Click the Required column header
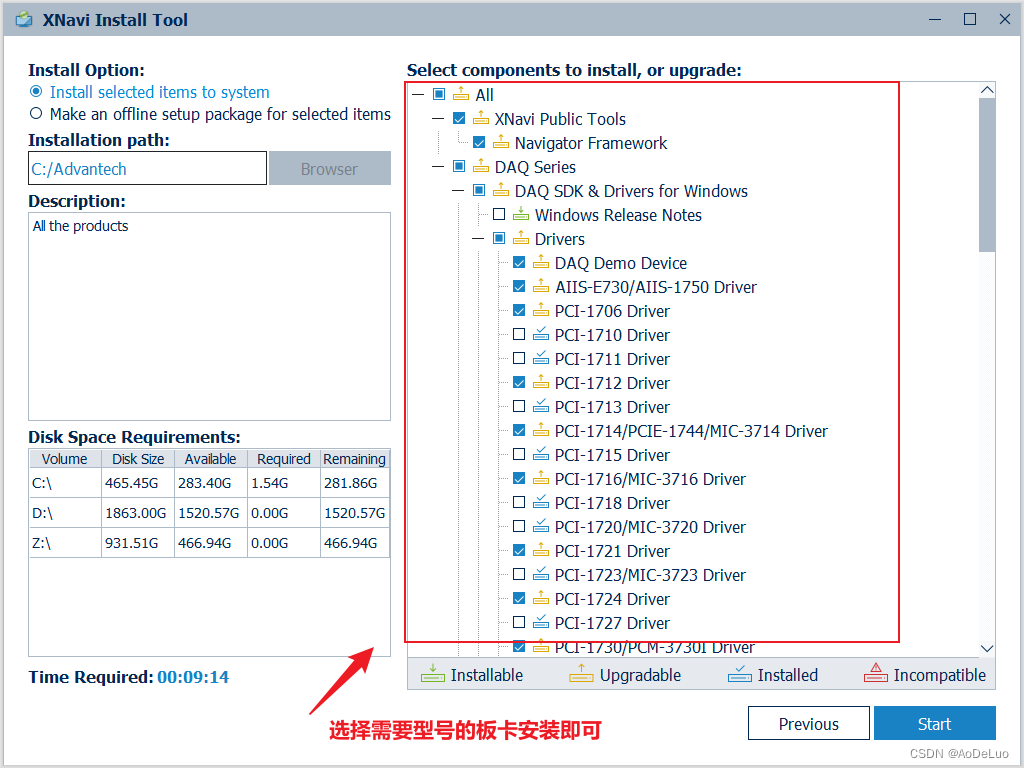 pyautogui.click(x=283, y=459)
